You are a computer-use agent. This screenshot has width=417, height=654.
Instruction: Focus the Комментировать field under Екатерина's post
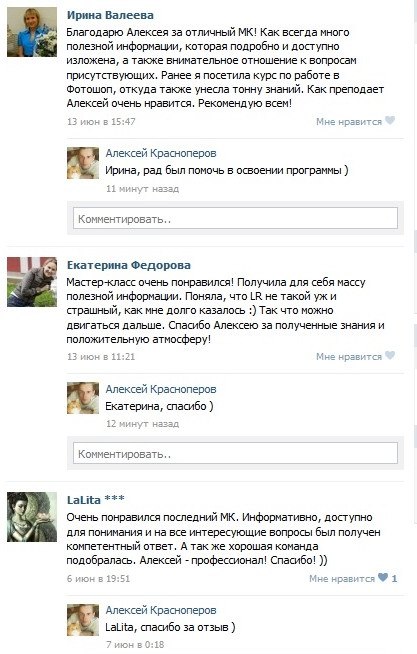click(235, 453)
